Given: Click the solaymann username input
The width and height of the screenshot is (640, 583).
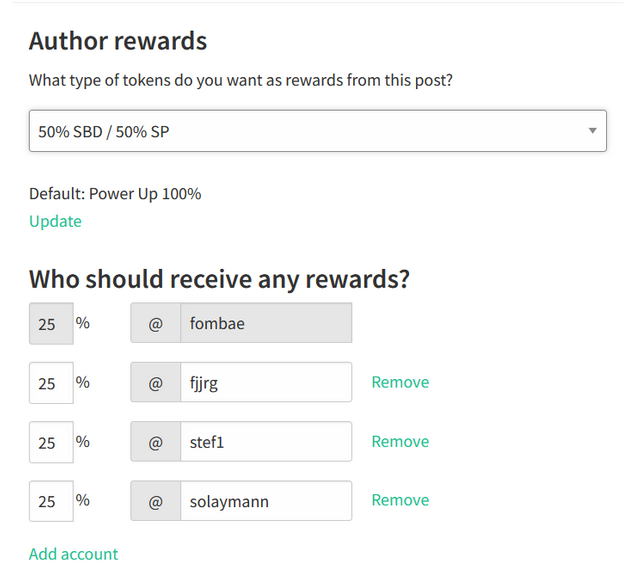Looking at the screenshot, I should point(265,501).
